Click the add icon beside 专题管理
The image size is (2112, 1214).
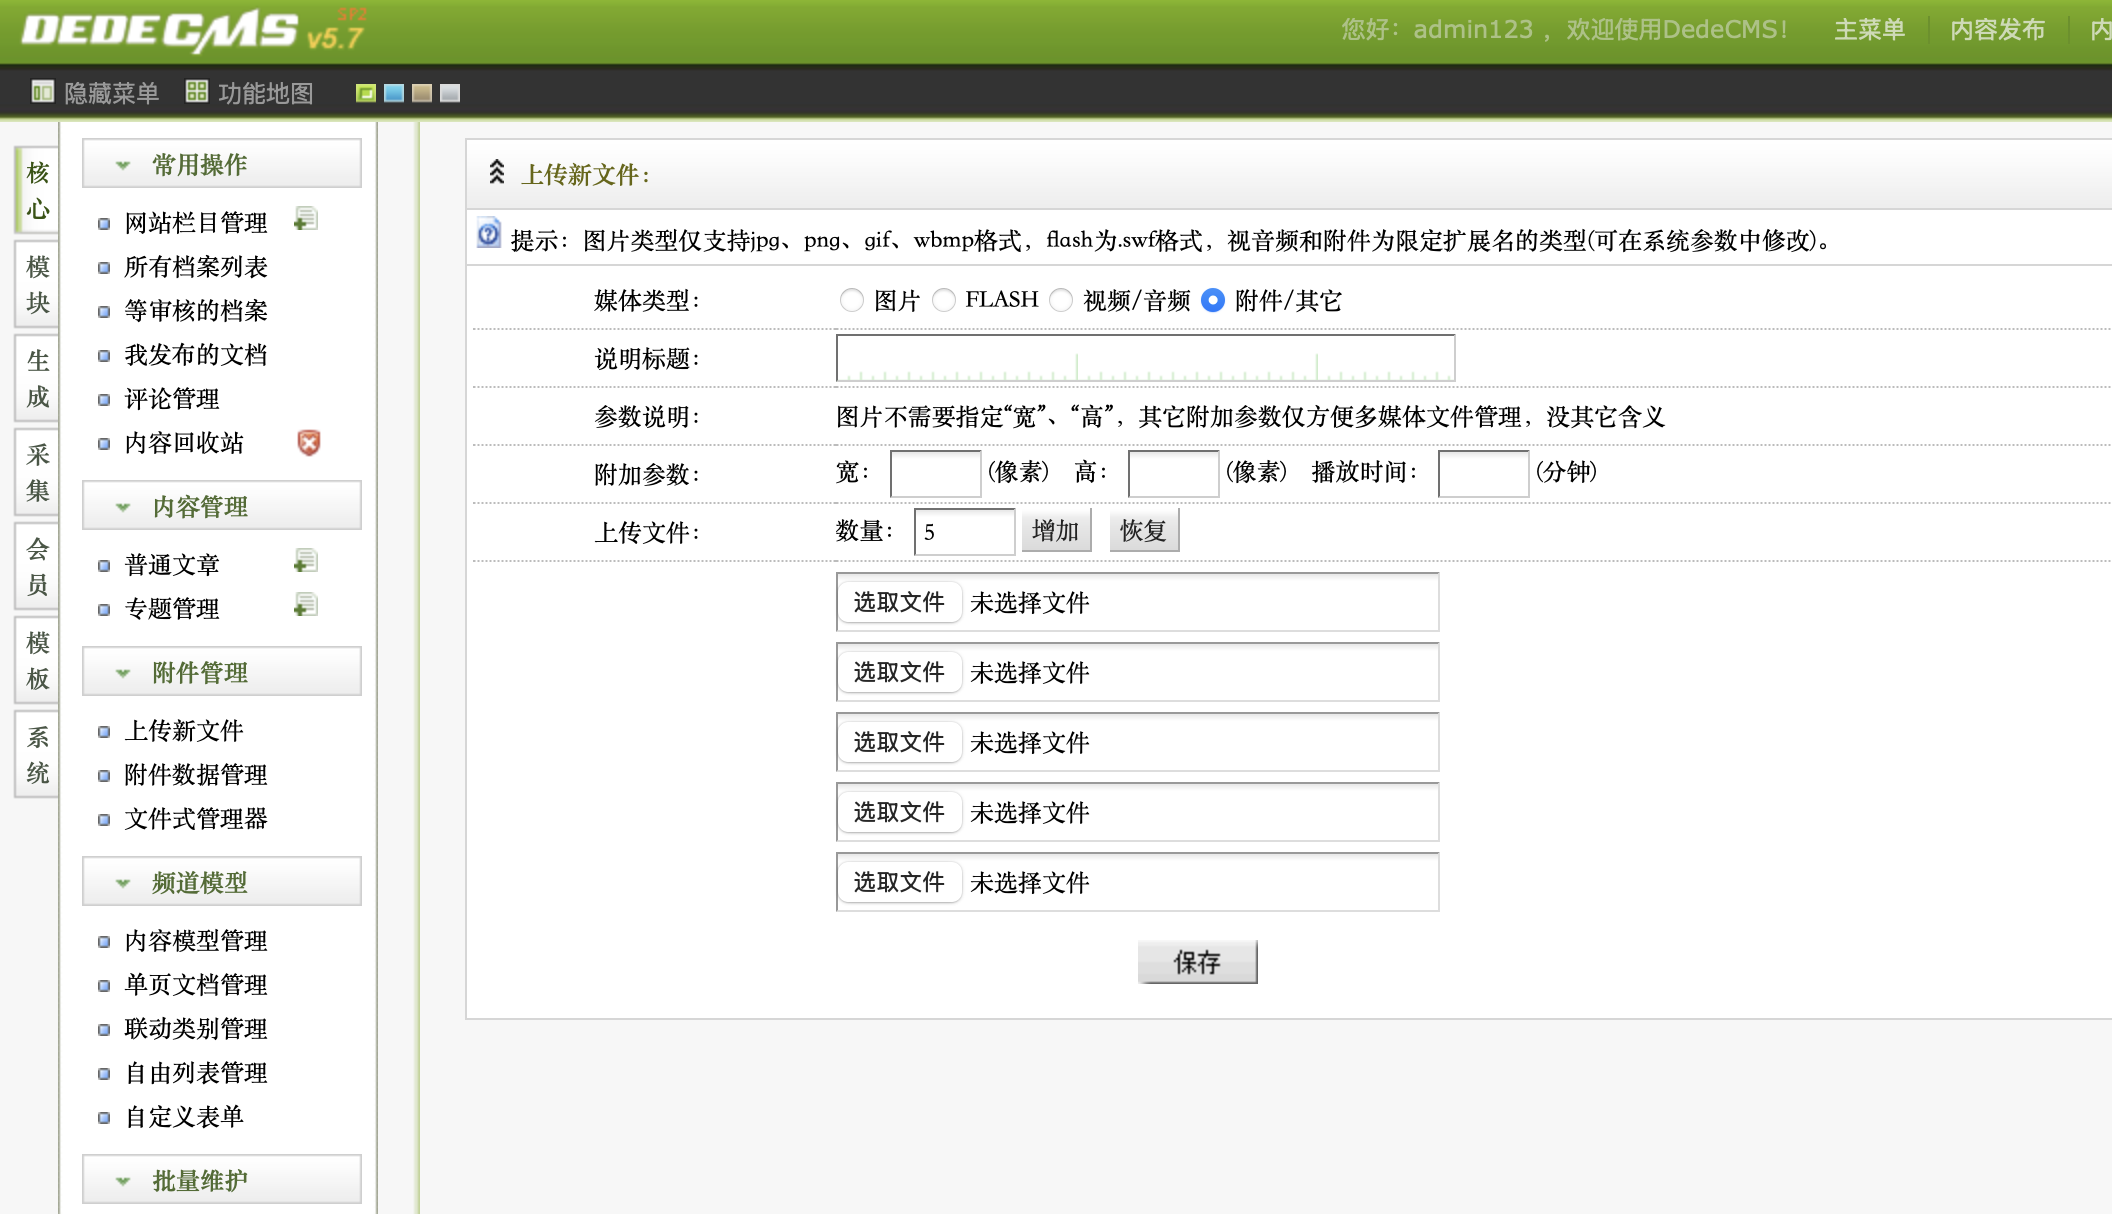tap(306, 606)
